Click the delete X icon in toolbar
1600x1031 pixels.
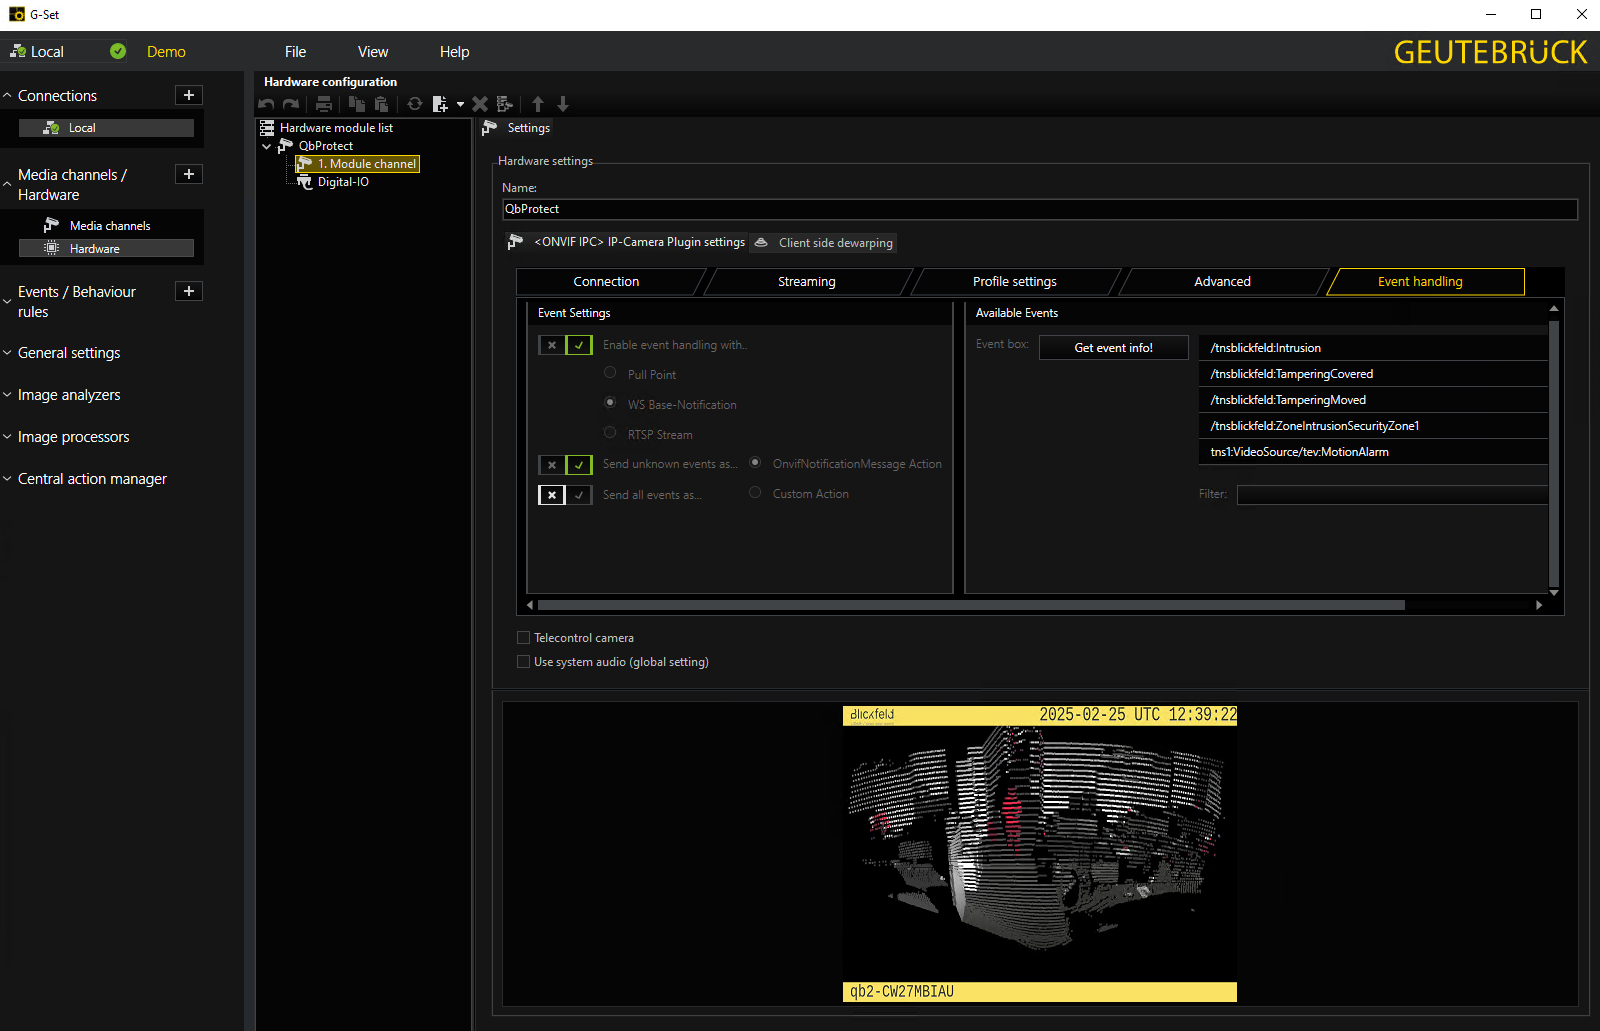(480, 104)
